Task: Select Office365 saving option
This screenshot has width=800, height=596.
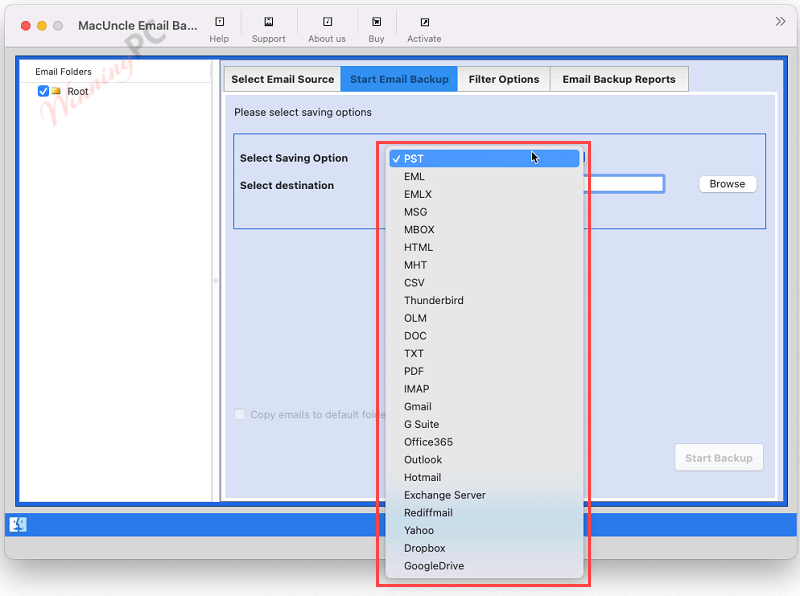Action: click(x=484, y=442)
